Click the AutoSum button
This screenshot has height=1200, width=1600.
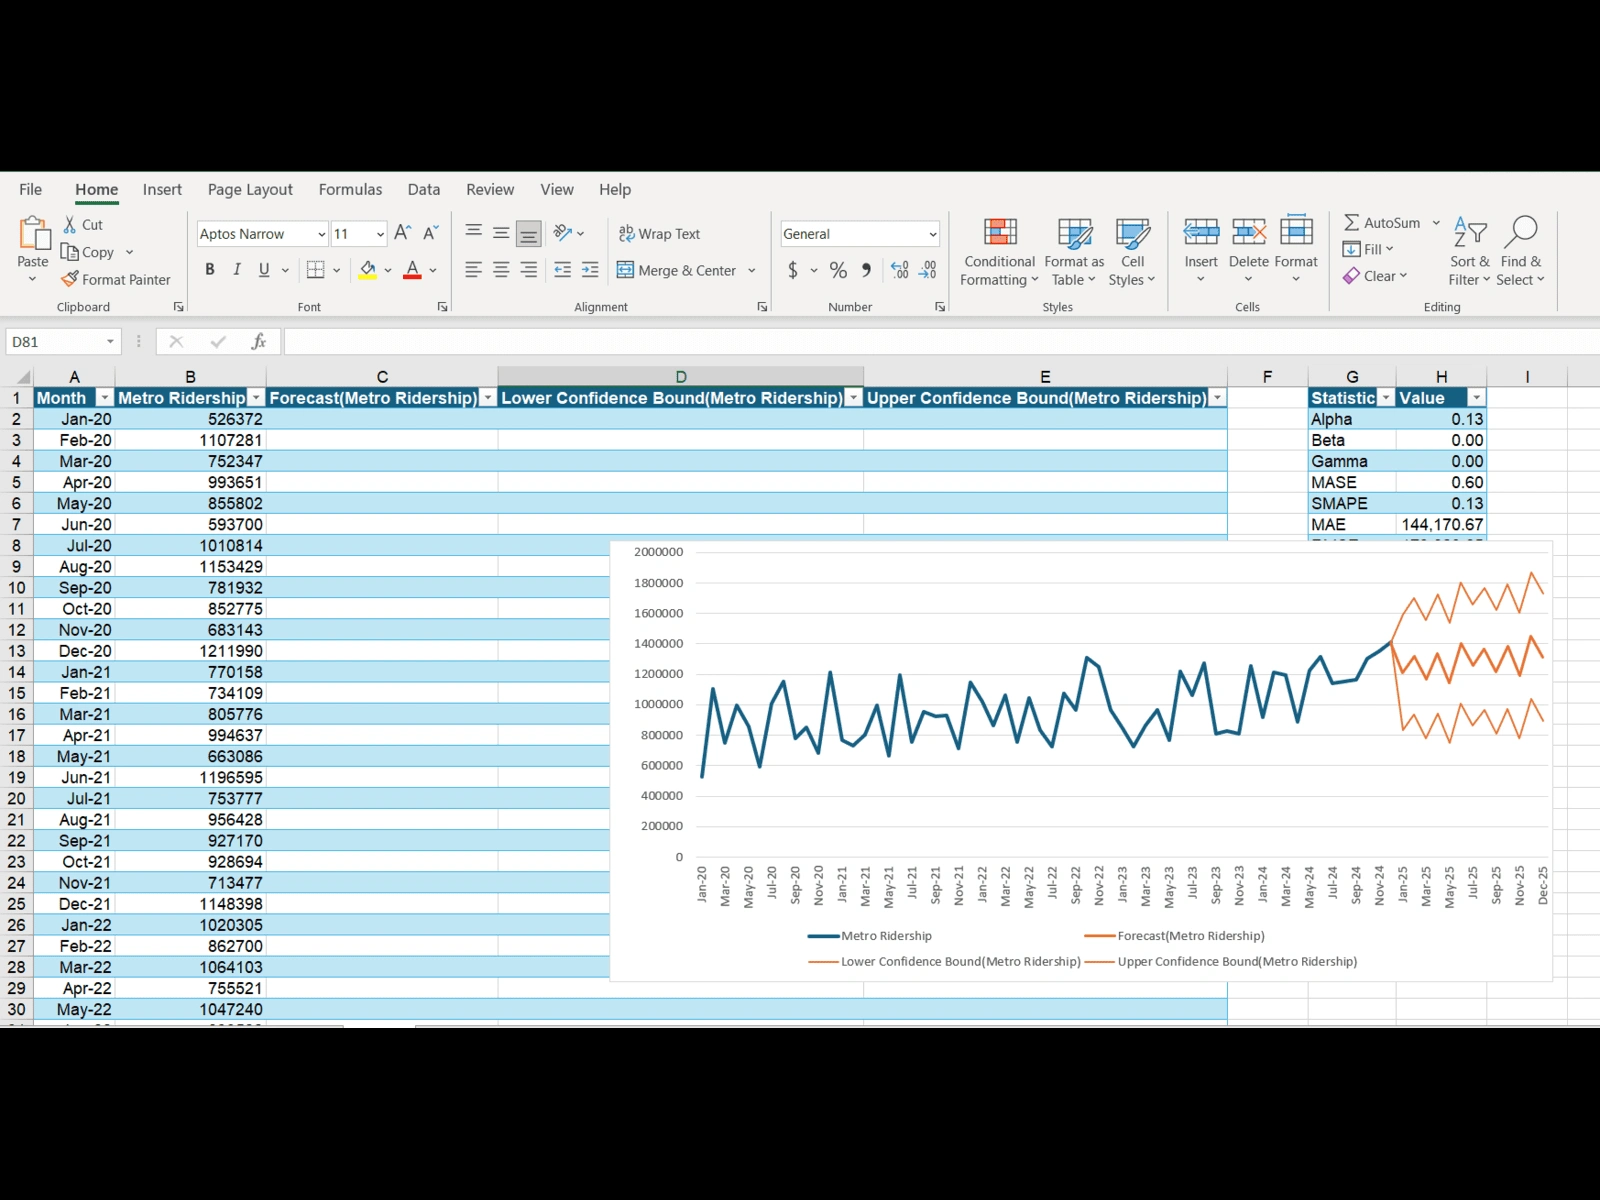pyautogui.click(x=1382, y=223)
